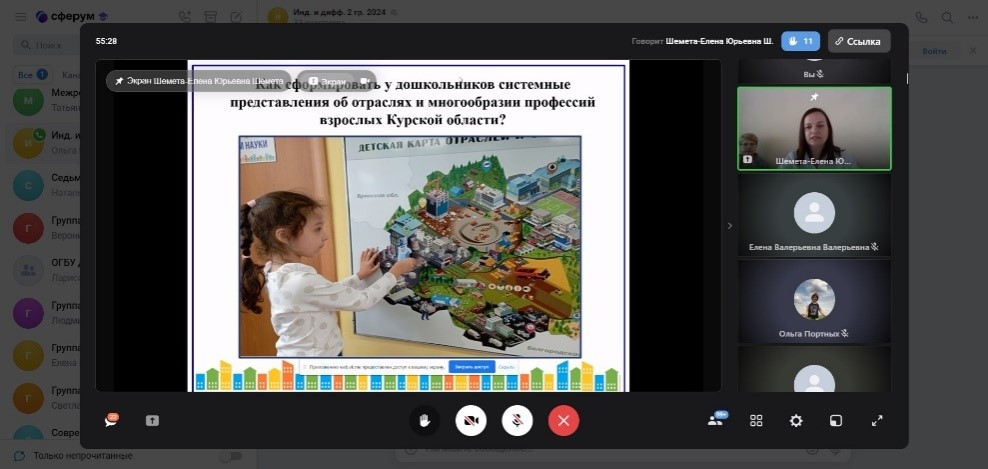Collapse the participants side panel chevron
The width and height of the screenshot is (988, 469).
pos(730,226)
